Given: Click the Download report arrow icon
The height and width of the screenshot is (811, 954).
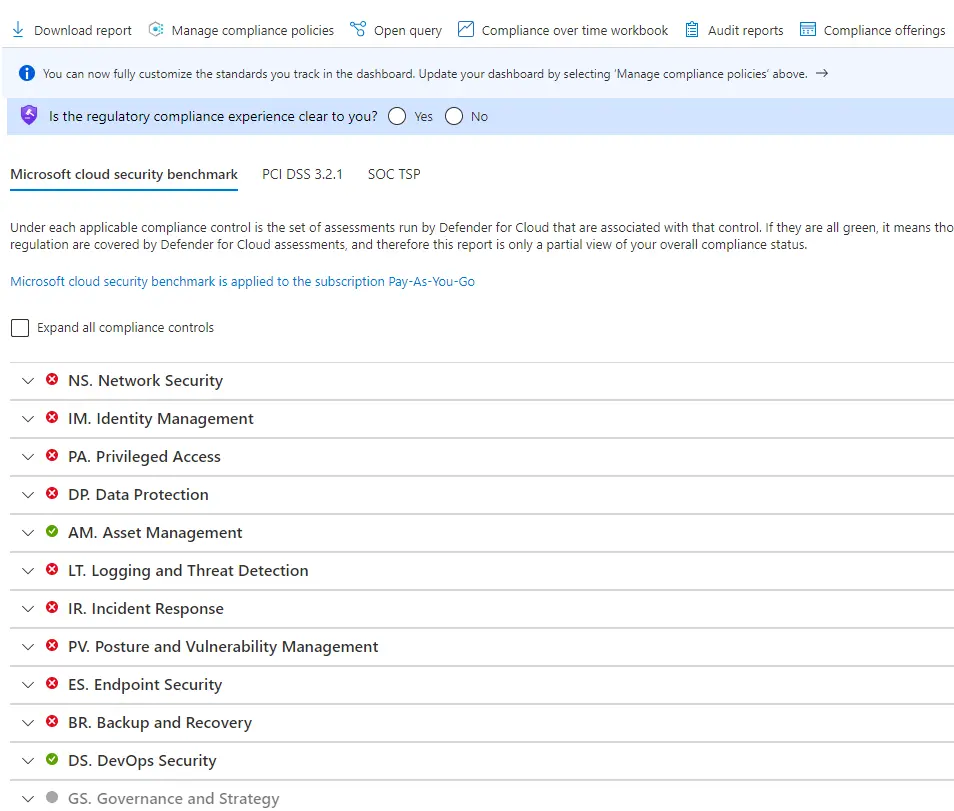Looking at the screenshot, I should pos(18,29).
